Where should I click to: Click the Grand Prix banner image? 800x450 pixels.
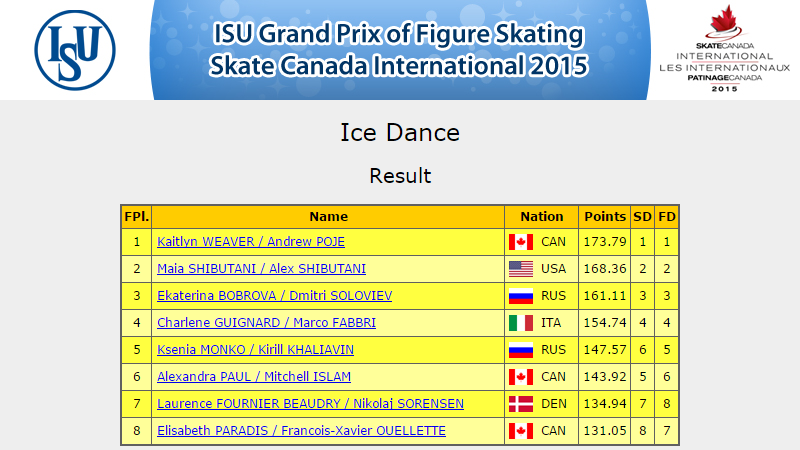(400, 50)
